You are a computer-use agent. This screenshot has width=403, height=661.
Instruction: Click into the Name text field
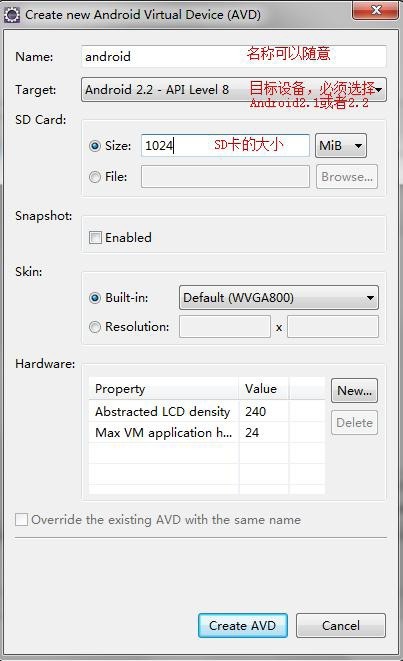point(234,56)
